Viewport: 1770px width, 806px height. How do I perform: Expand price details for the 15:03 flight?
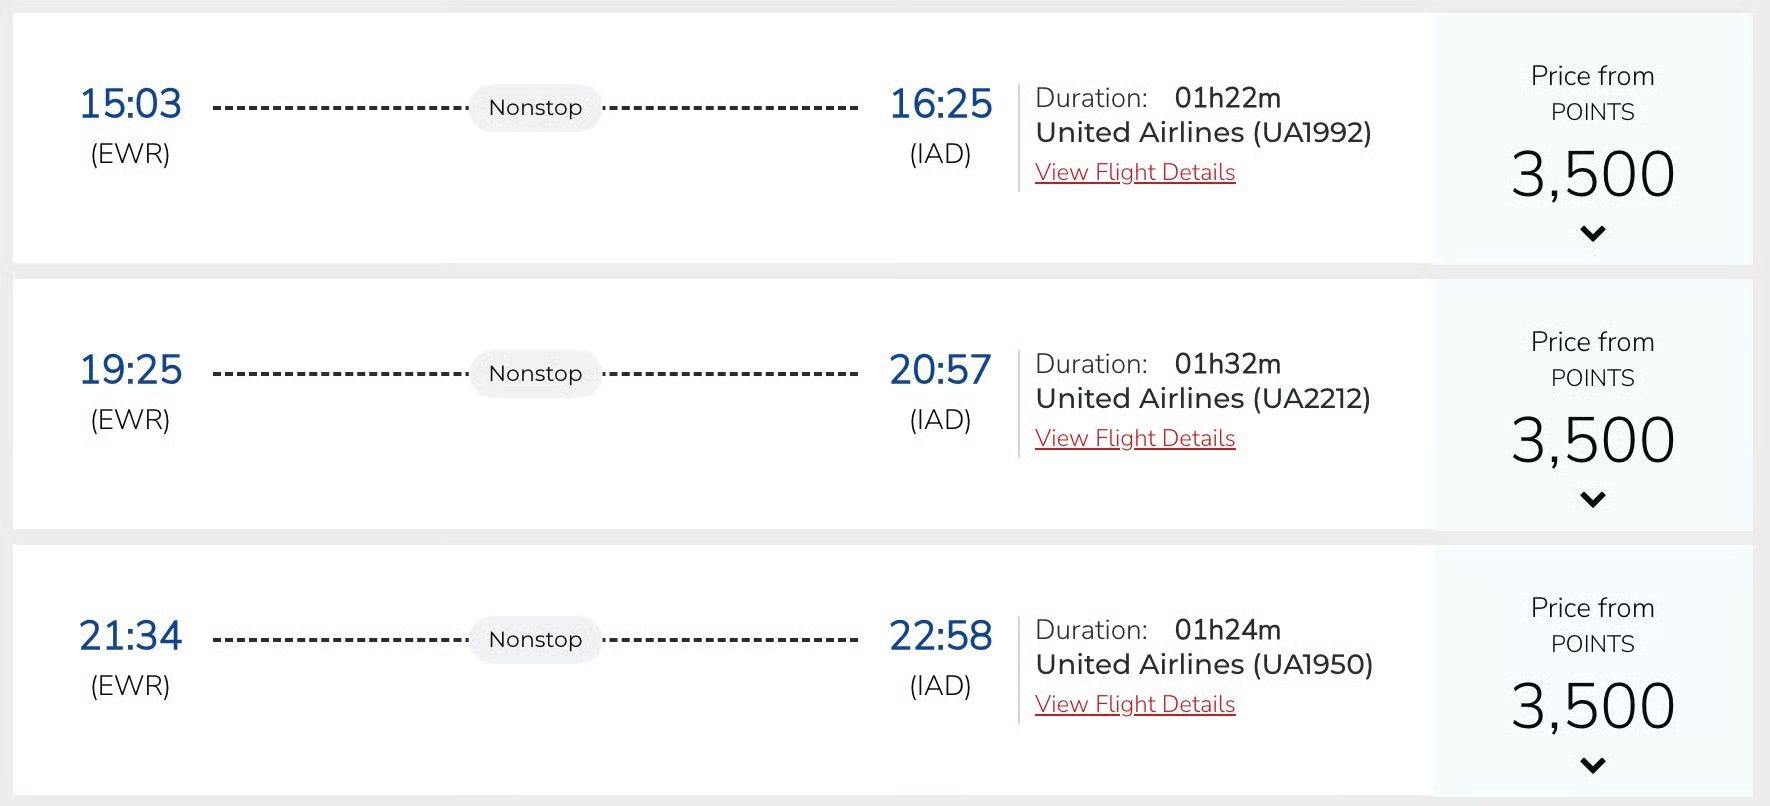point(1593,232)
